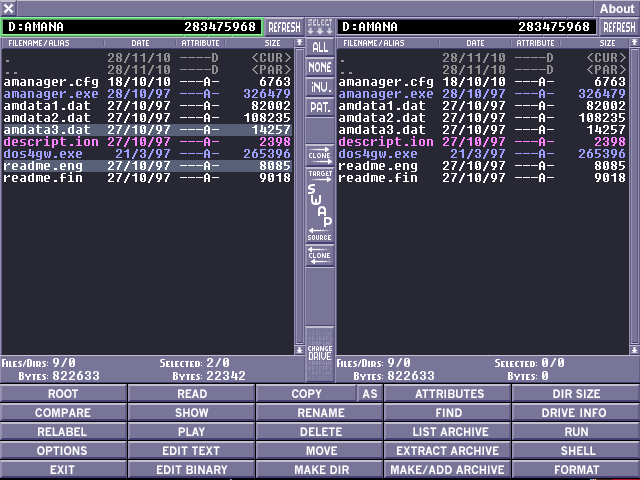
Task: Click the SWAP panels control
Action: (x=320, y=205)
